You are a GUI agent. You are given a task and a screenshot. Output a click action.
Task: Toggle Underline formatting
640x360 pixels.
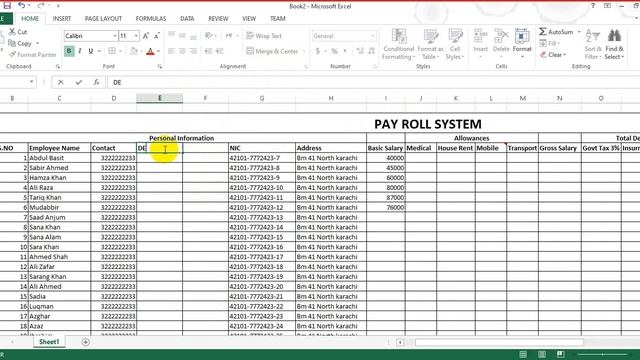[x=91, y=51]
